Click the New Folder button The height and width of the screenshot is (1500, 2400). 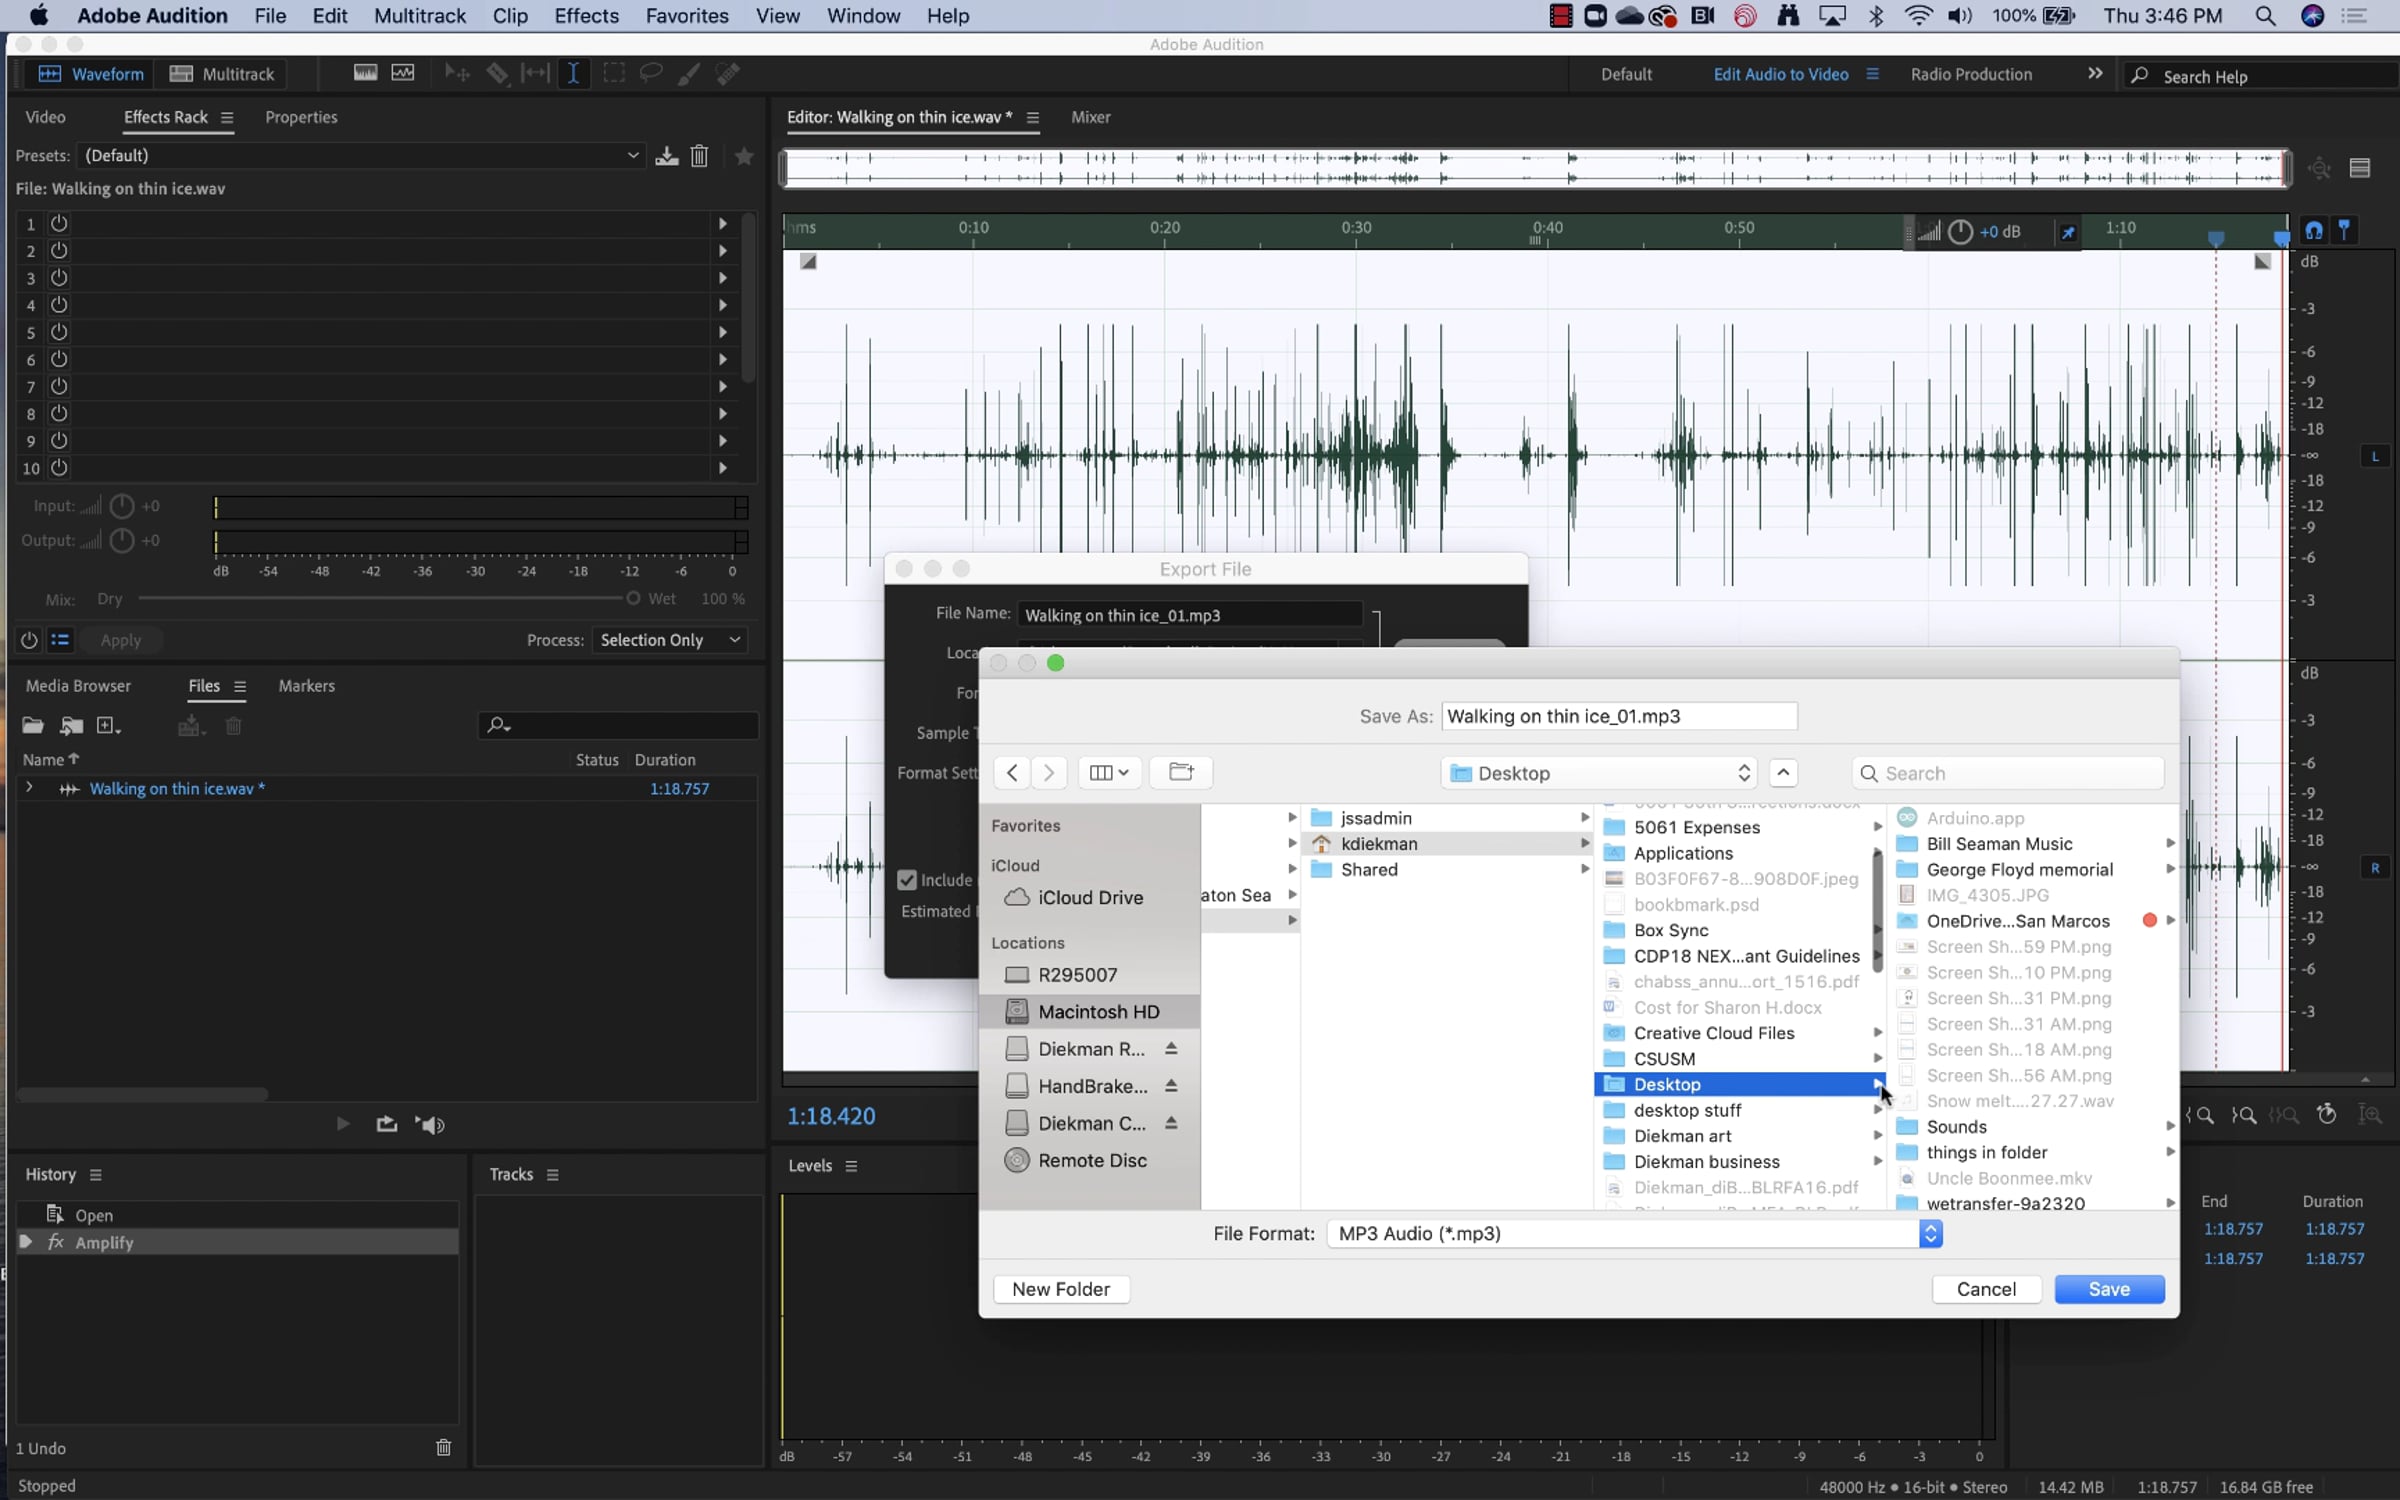[x=1060, y=1289]
